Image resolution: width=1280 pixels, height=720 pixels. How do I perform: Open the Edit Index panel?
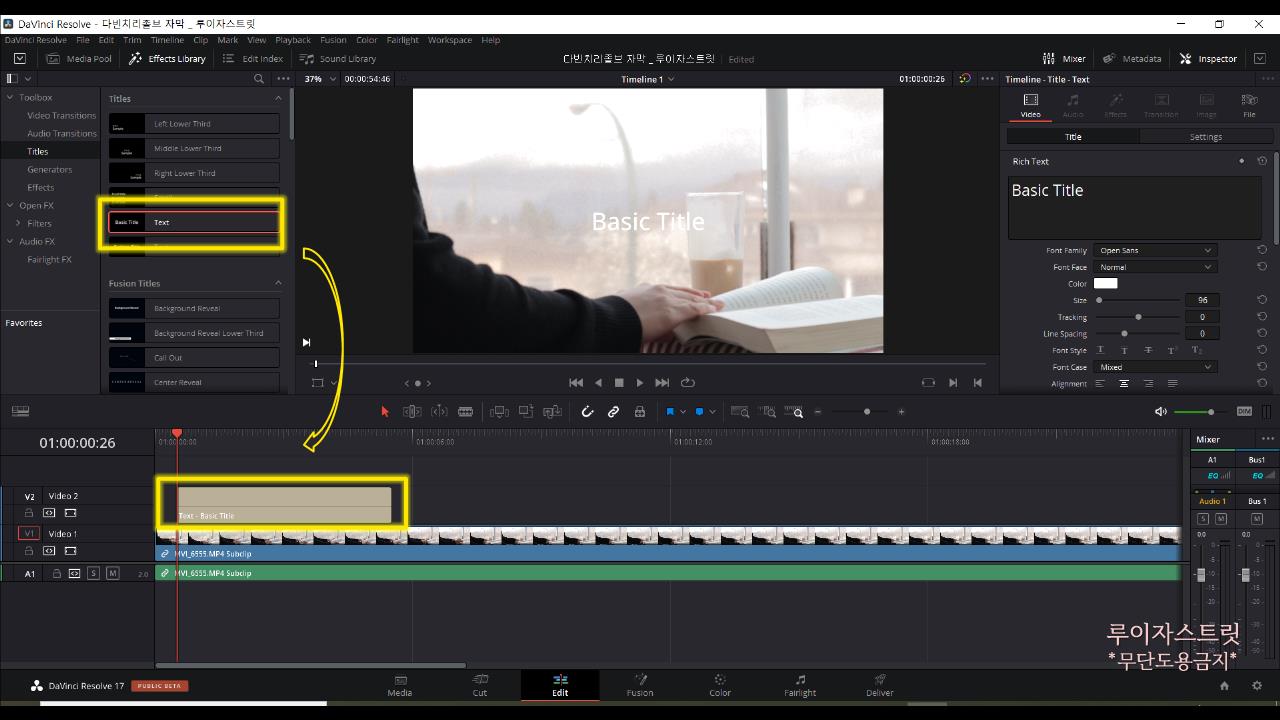253,58
